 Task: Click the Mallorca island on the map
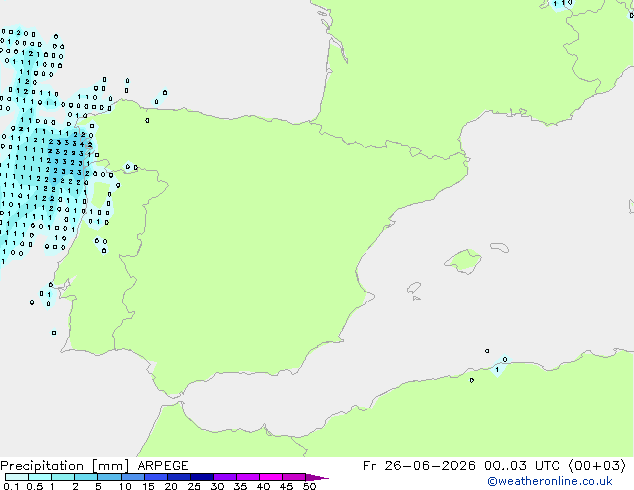(463, 261)
